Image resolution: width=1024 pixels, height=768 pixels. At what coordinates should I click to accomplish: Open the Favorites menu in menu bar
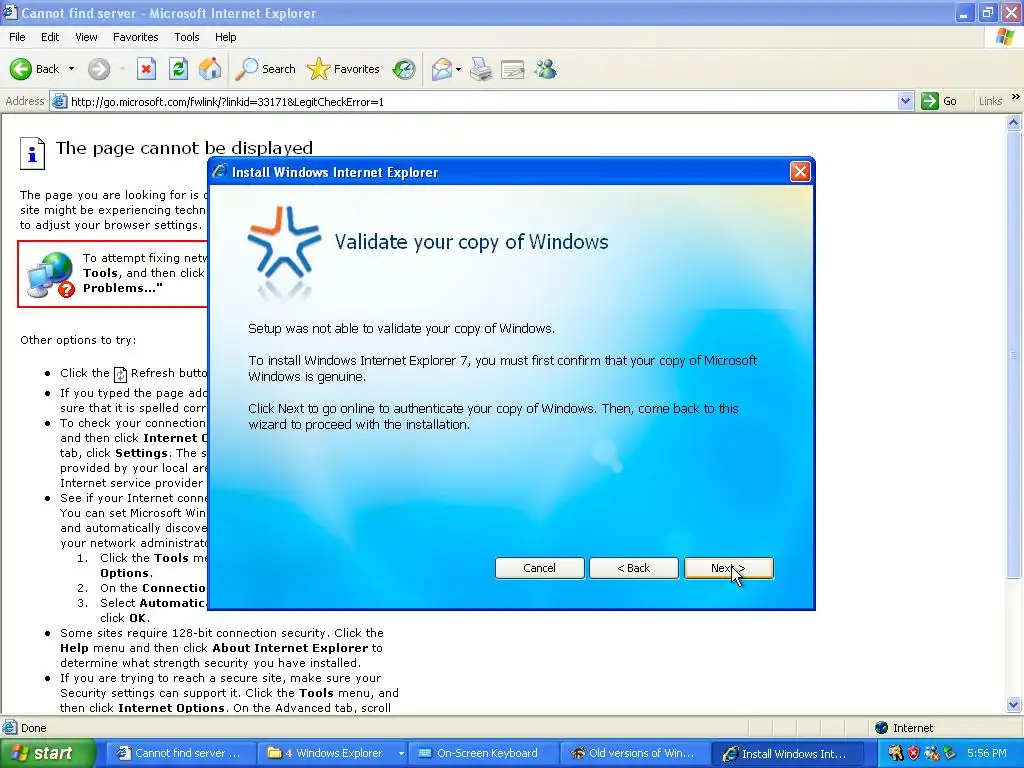point(135,37)
